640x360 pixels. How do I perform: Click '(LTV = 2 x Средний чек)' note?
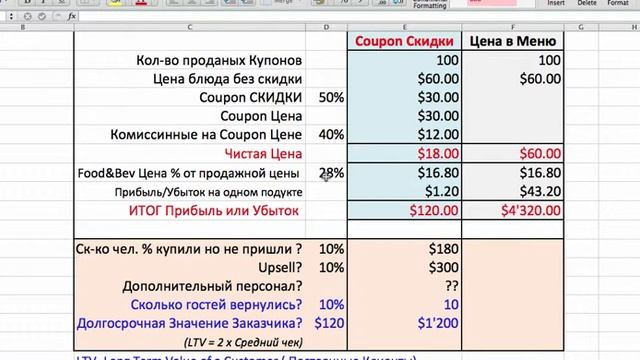[243, 342]
